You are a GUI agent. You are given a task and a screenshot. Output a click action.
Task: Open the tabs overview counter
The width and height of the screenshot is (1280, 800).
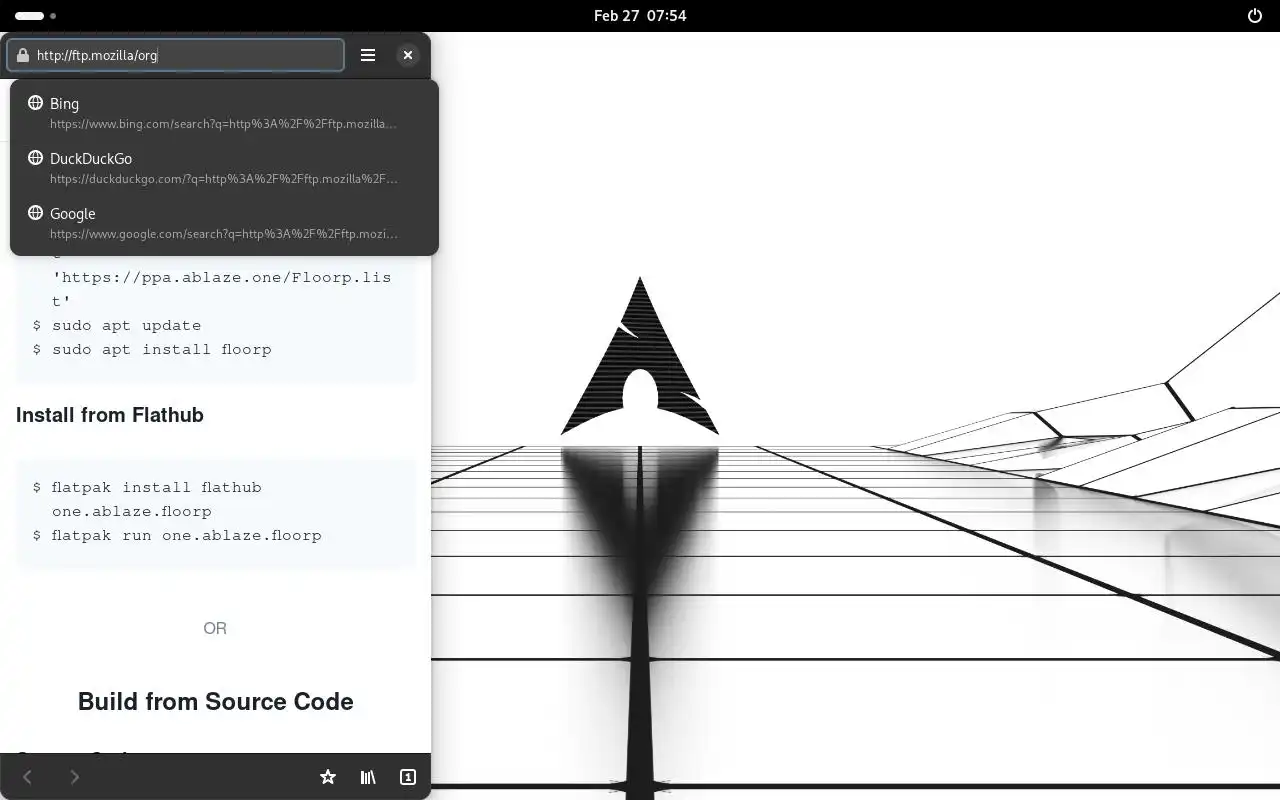[x=408, y=777]
